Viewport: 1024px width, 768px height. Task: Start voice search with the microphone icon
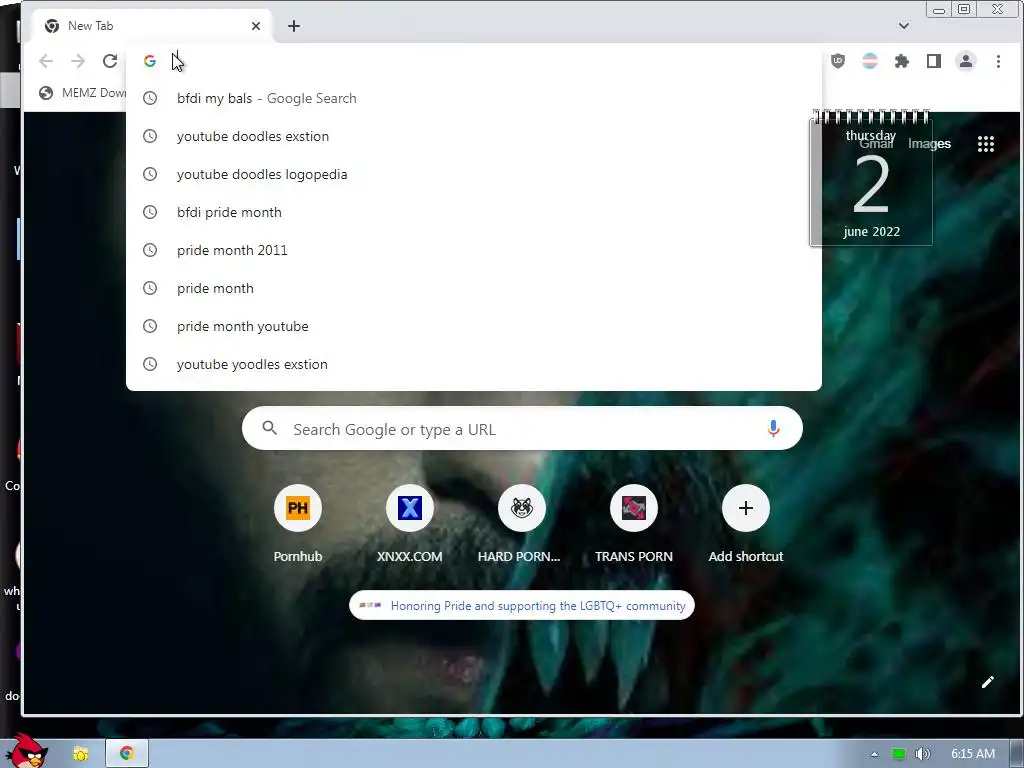pos(773,428)
